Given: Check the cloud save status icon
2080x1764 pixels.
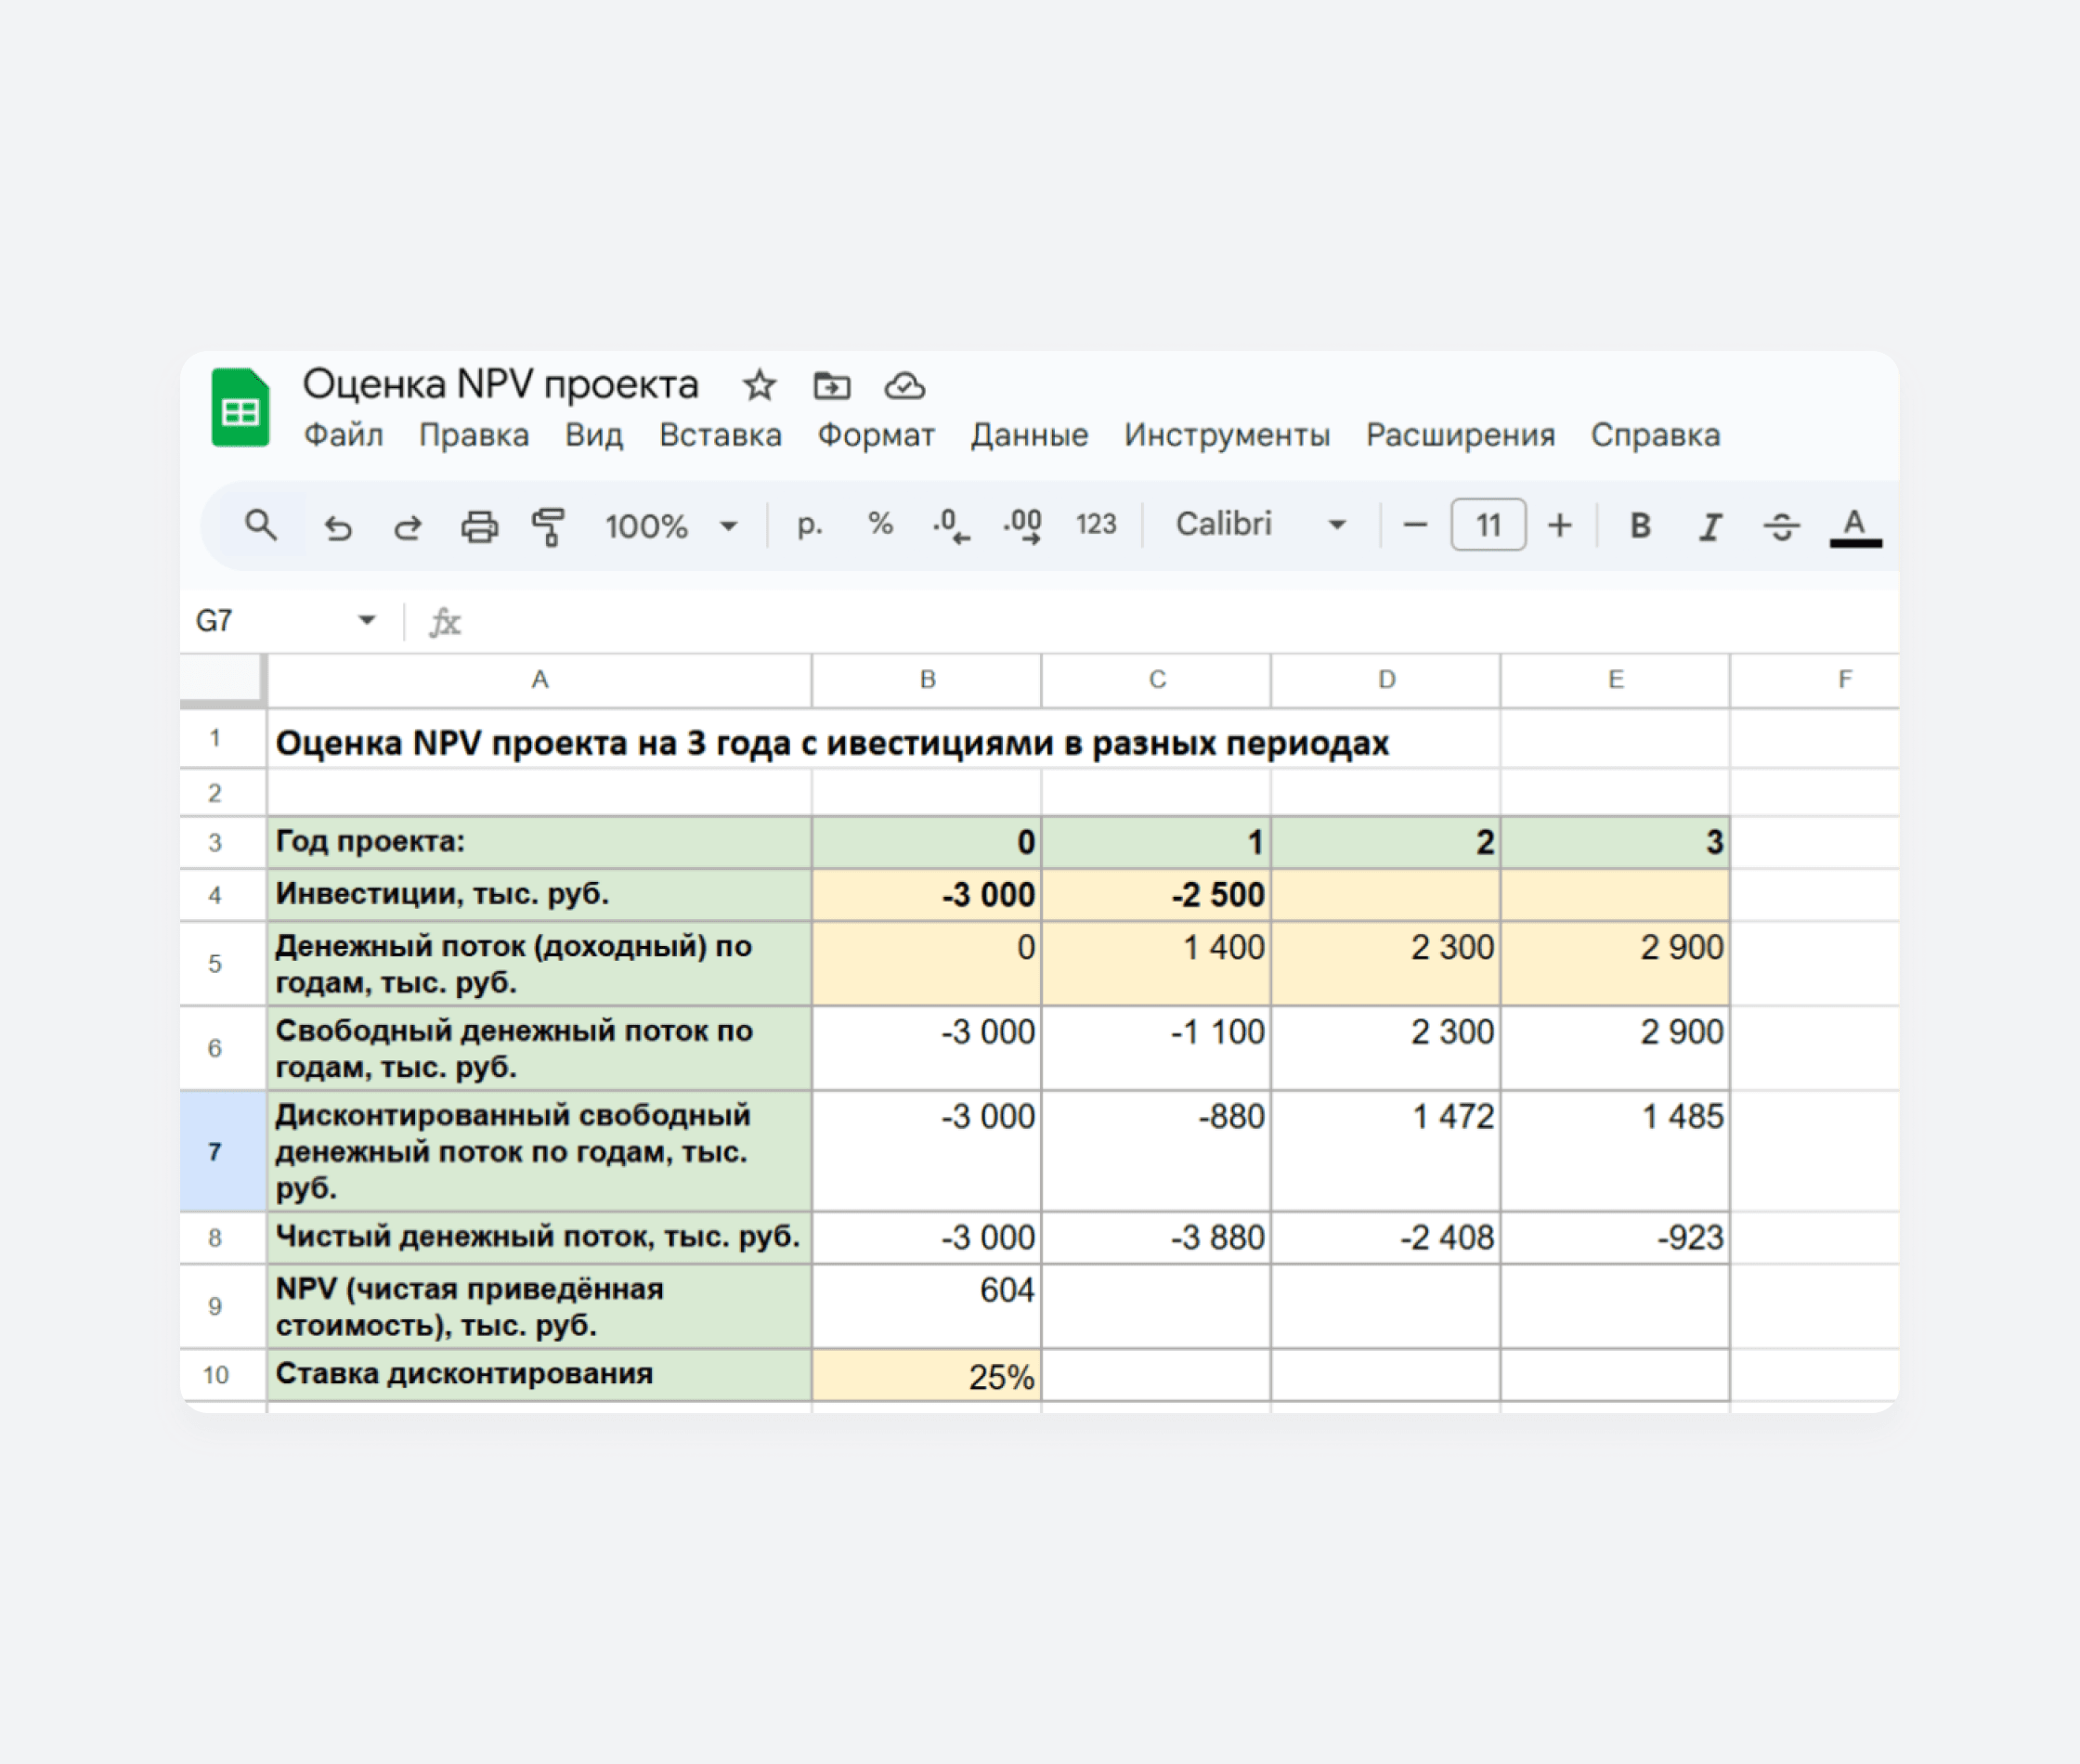Looking at the screenshot, I should [x=904, y=385].
